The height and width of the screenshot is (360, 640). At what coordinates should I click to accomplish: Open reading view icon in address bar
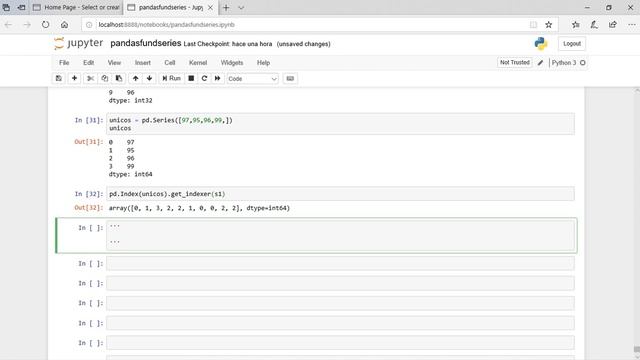coord(533,25)
